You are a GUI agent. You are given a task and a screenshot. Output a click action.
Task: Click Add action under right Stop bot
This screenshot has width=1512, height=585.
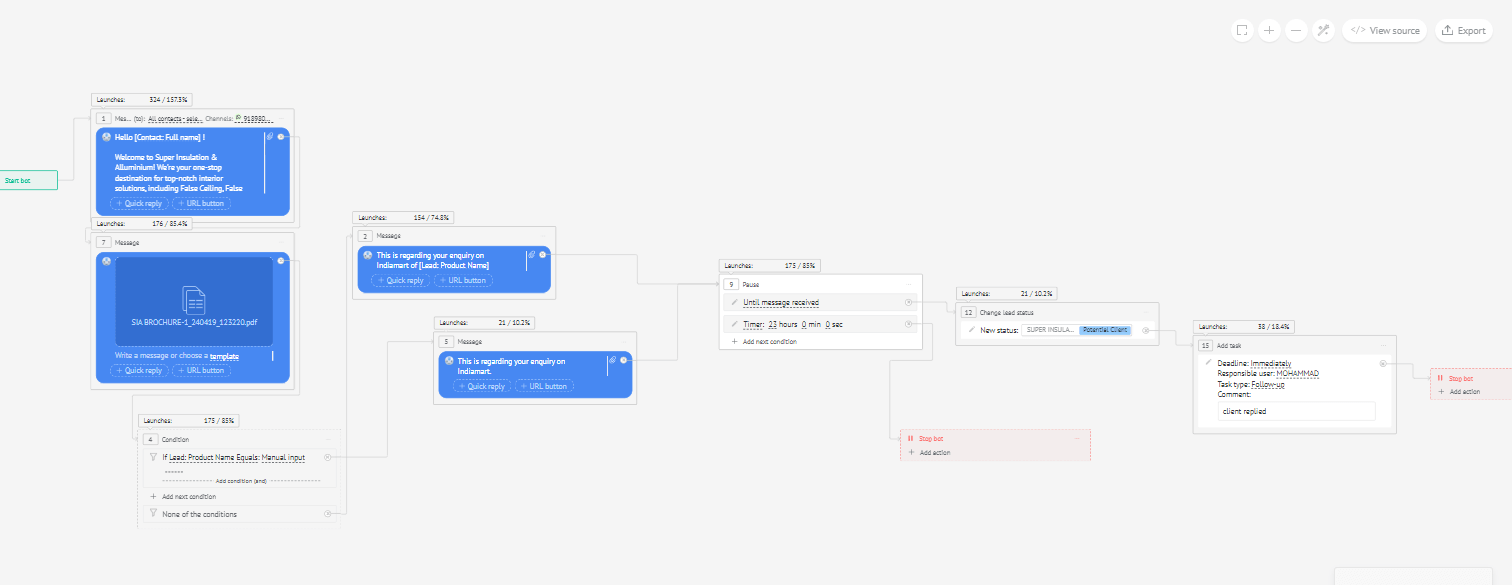click(x=1459, y=391)
